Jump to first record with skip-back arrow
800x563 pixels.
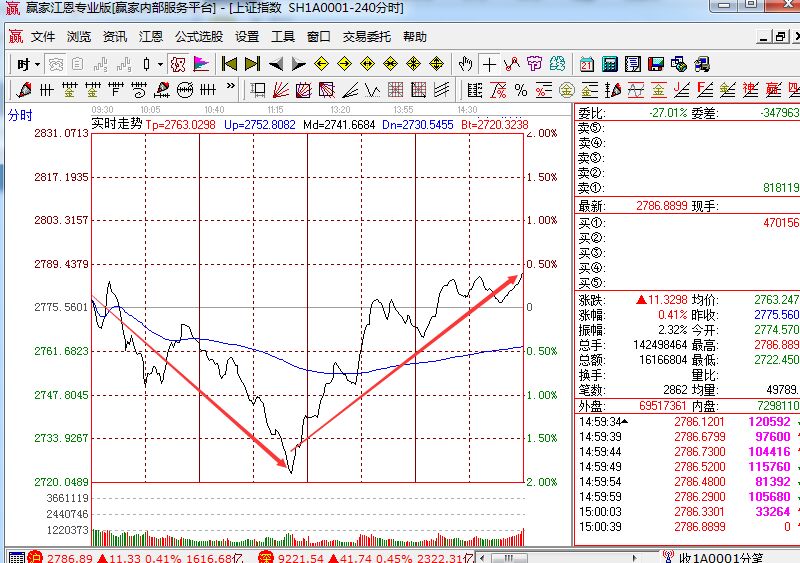(x=229, y=64)
